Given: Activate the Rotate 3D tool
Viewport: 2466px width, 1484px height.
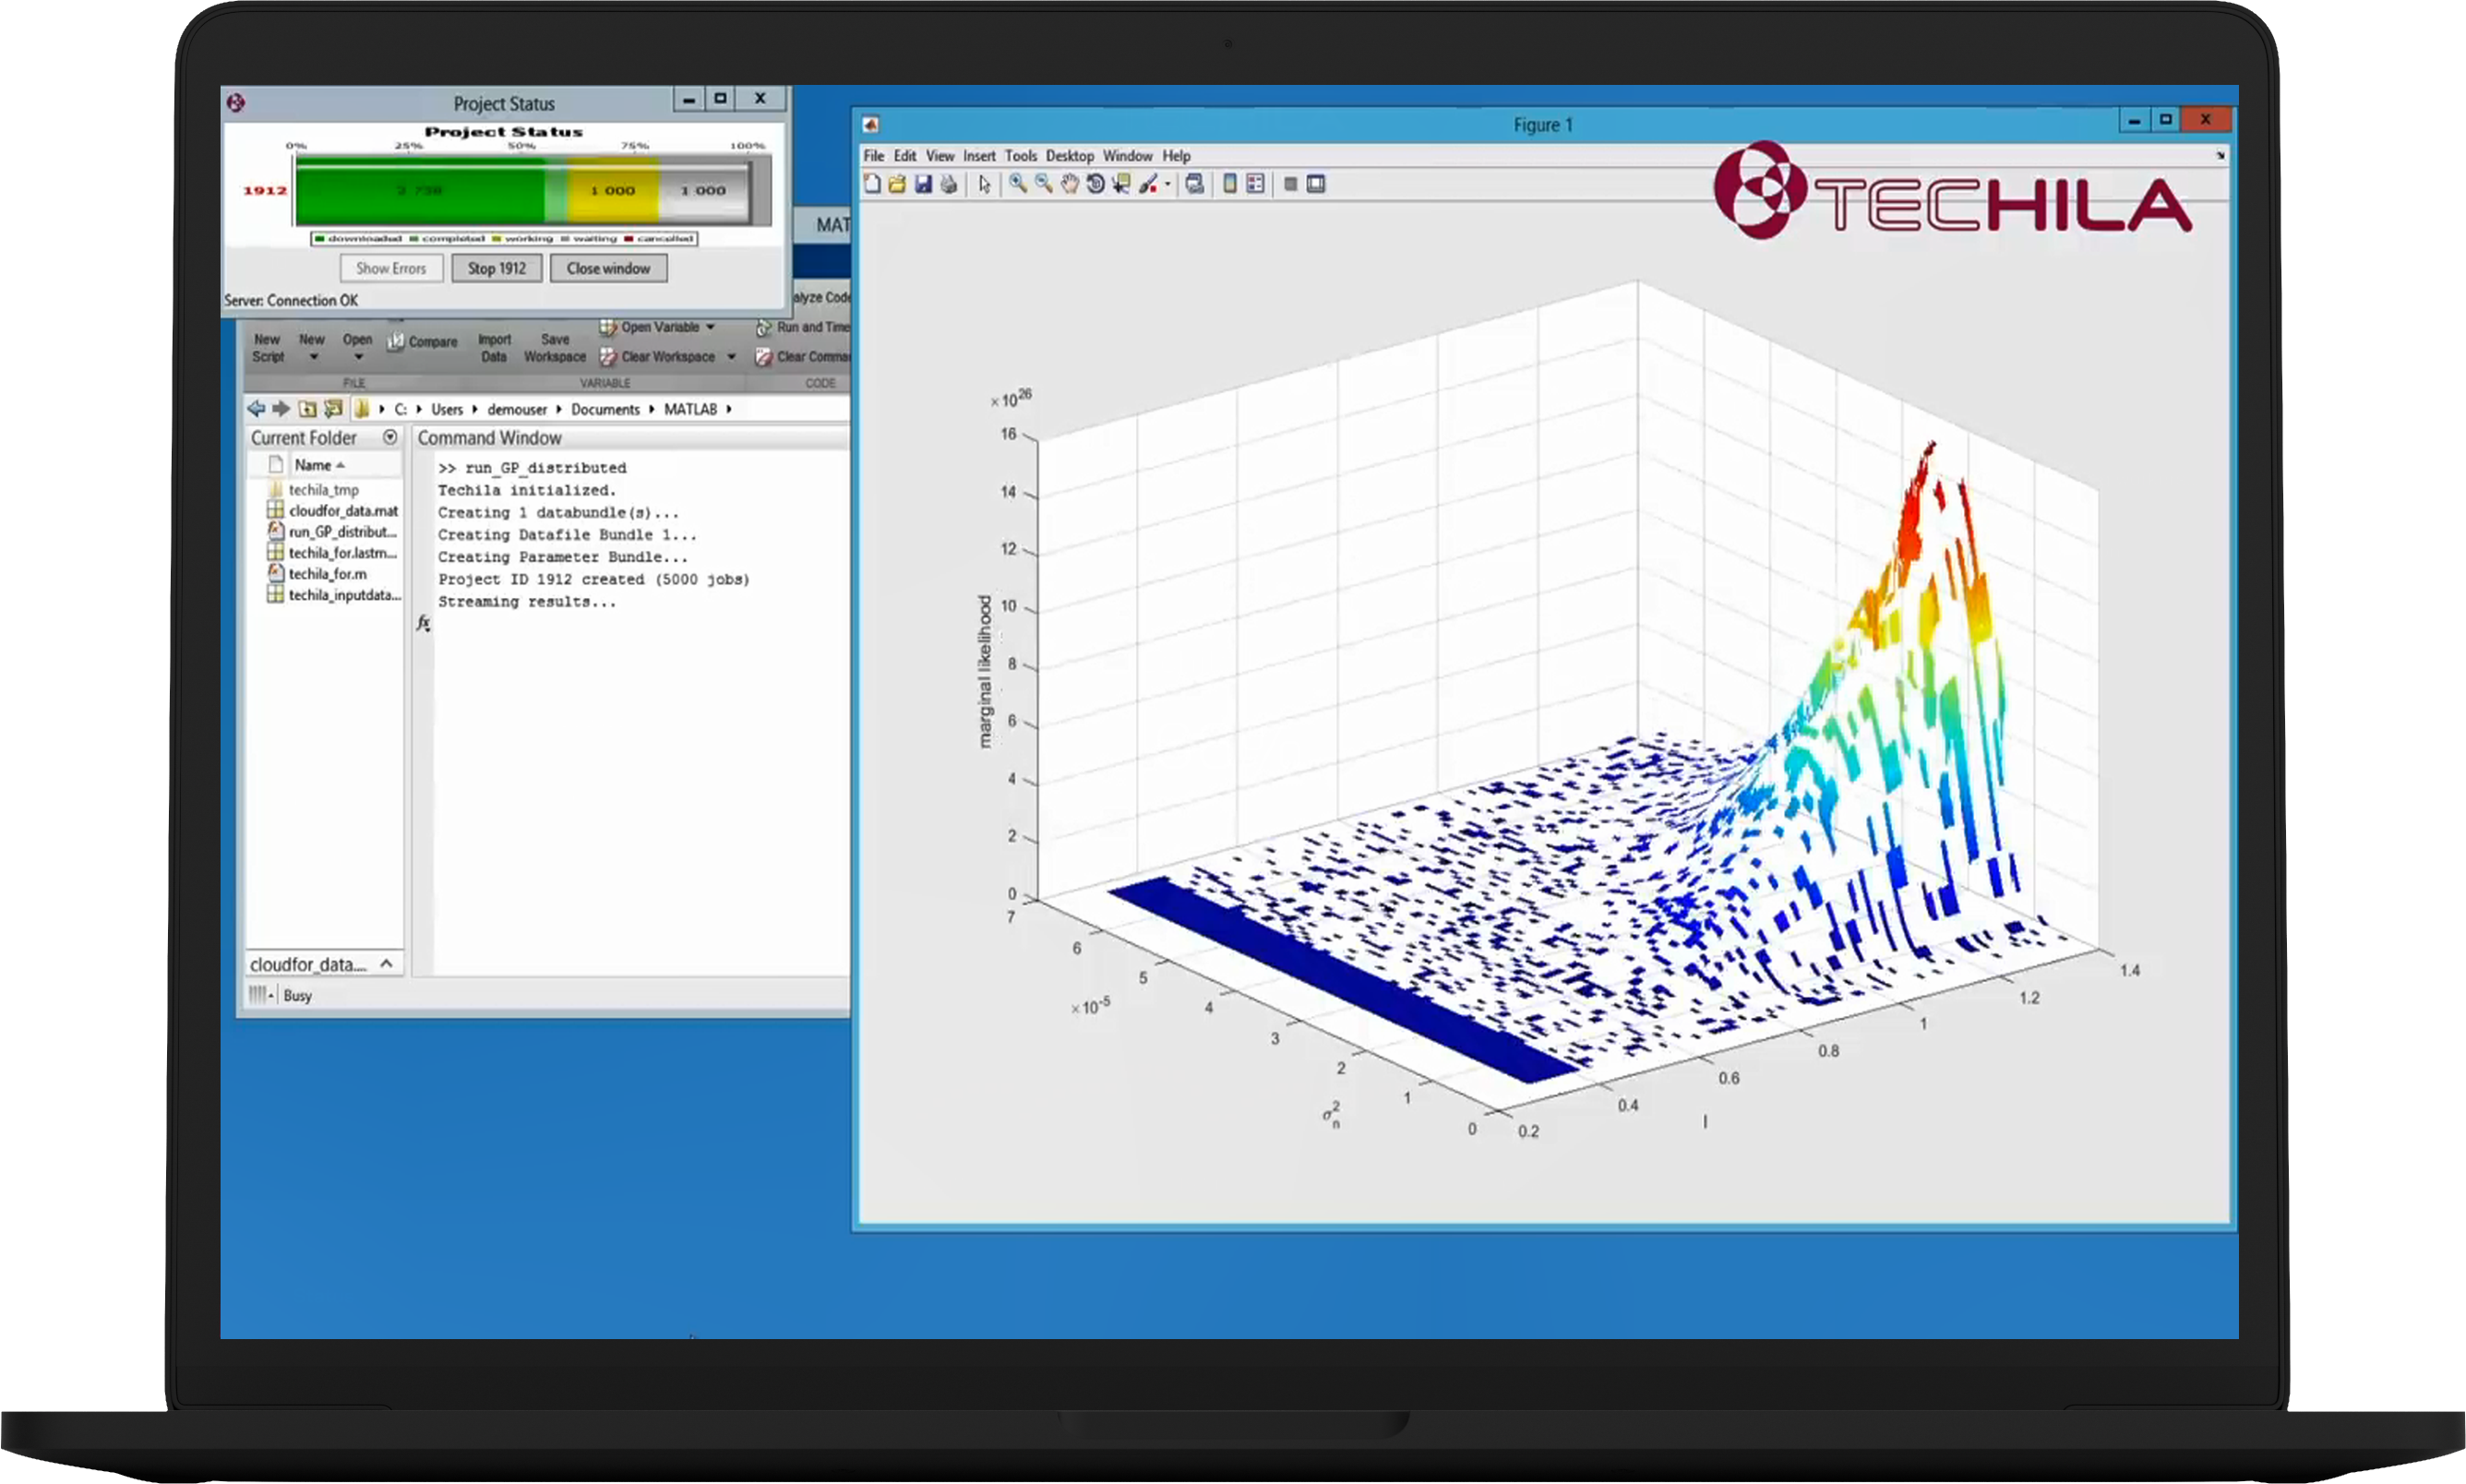Looking at the screenshot, I should click(x=1095, y=184).
